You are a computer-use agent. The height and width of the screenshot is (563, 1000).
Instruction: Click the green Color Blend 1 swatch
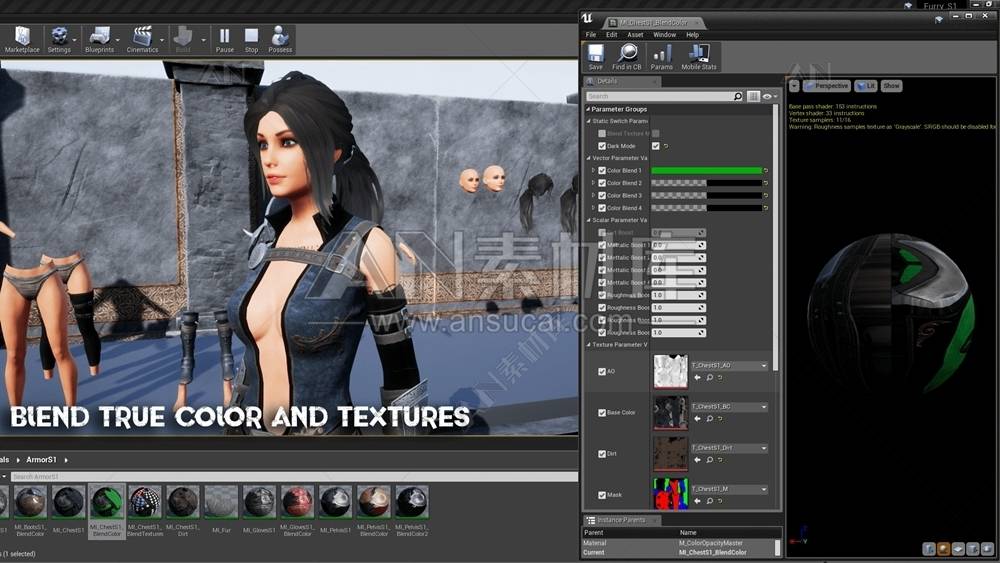[706, 171]
